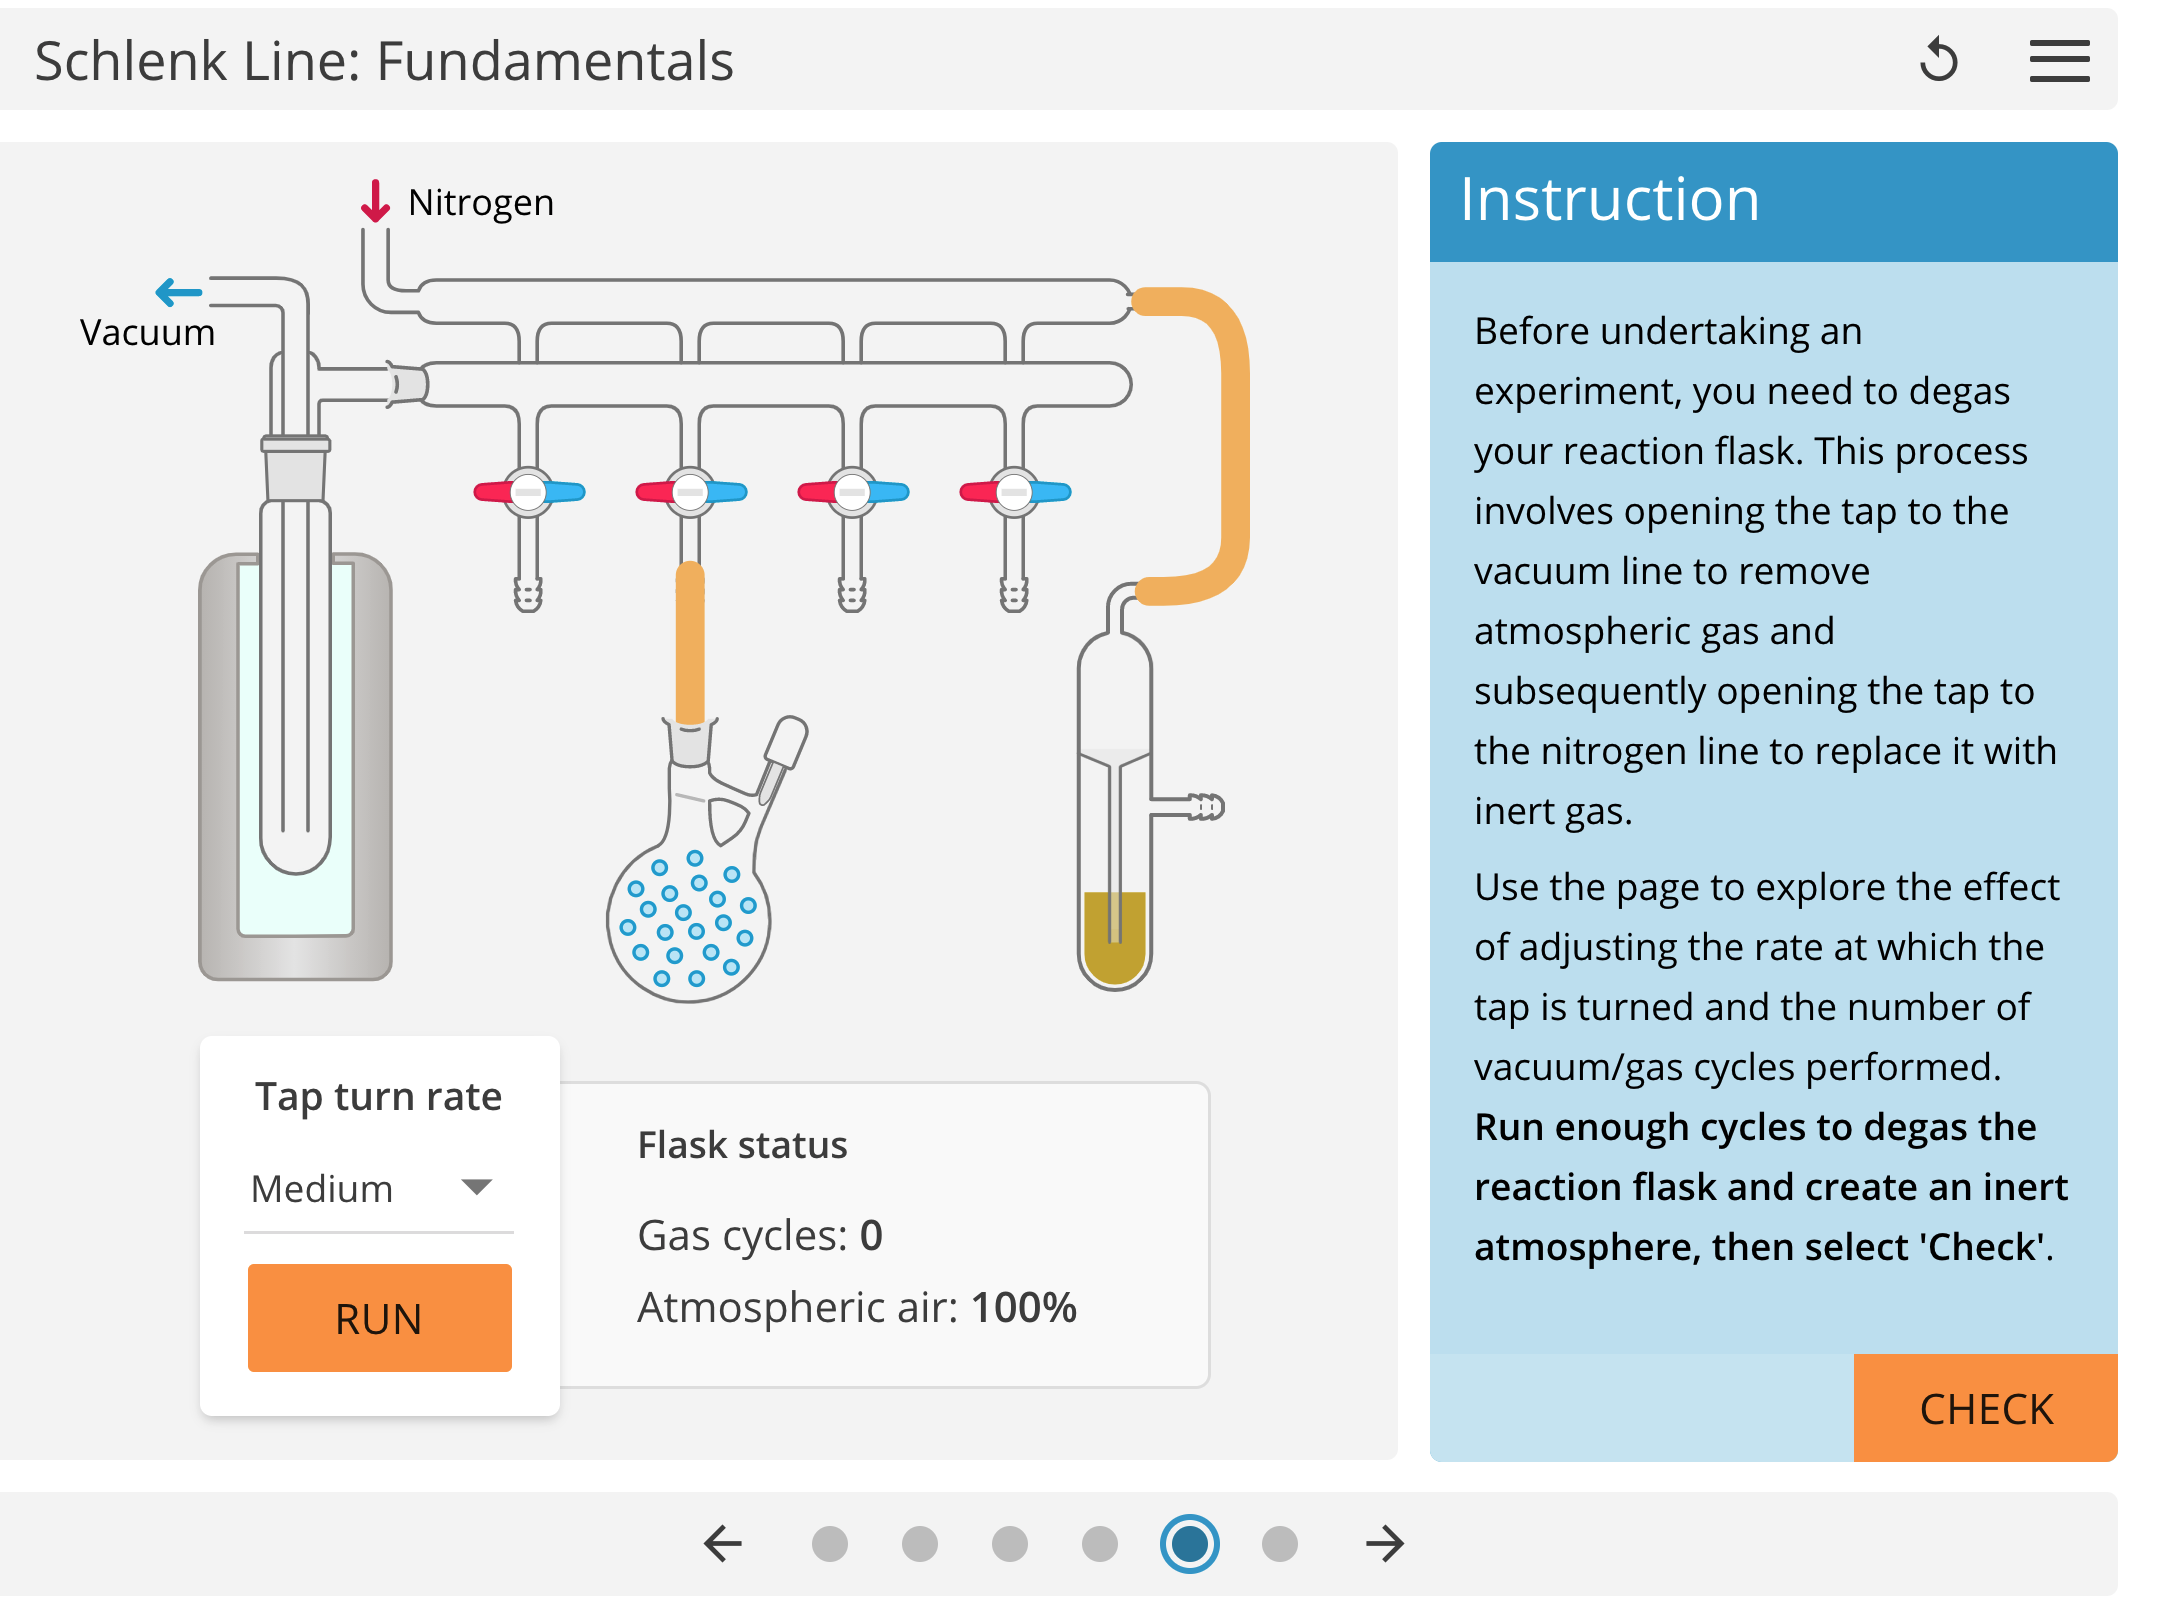The width and height of the screenshot is (2160, 1610).
Task: Expand the rate selector chevron
Action: (477, 1186)
